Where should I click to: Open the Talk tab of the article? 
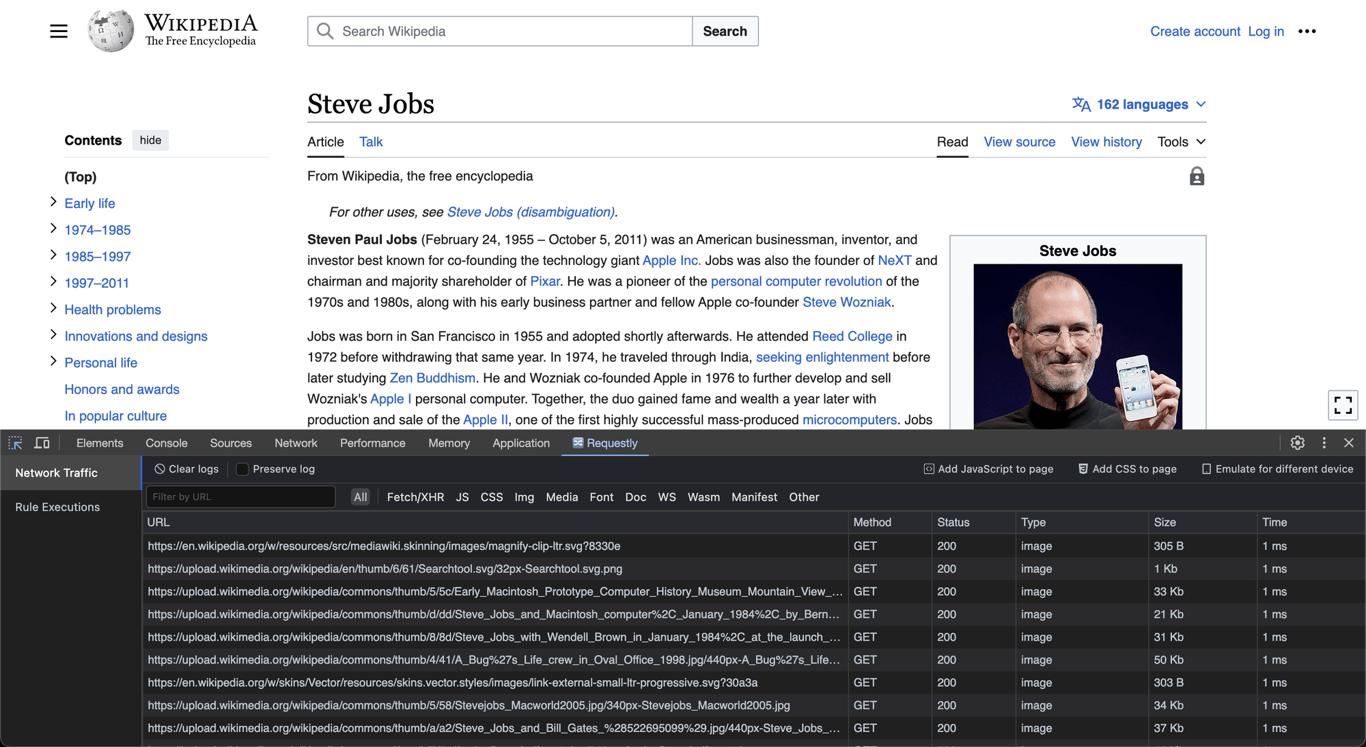coord(371,142)
